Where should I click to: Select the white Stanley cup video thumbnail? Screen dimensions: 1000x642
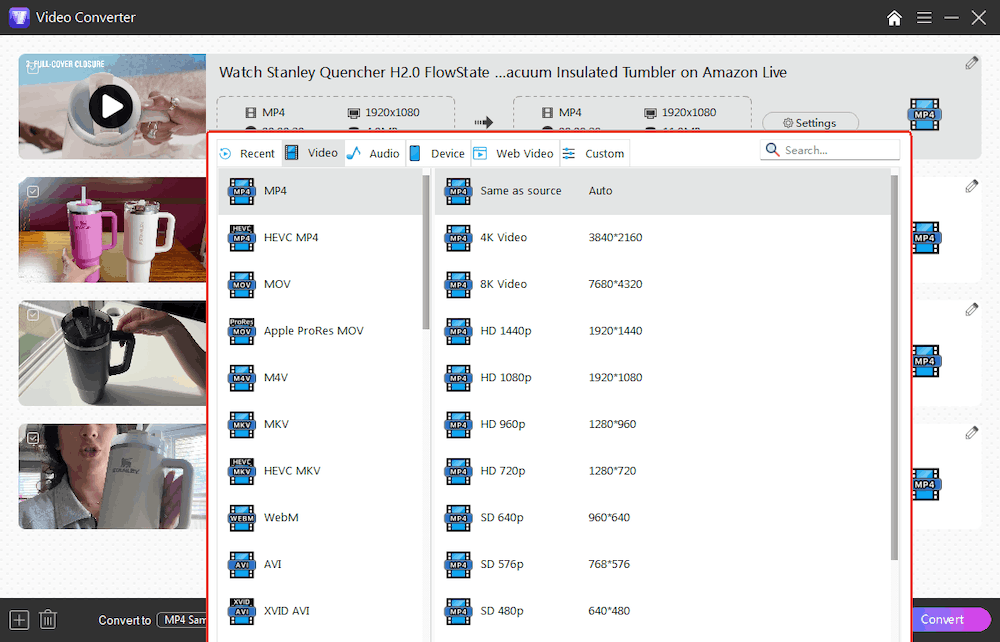(x=112, y=476)
